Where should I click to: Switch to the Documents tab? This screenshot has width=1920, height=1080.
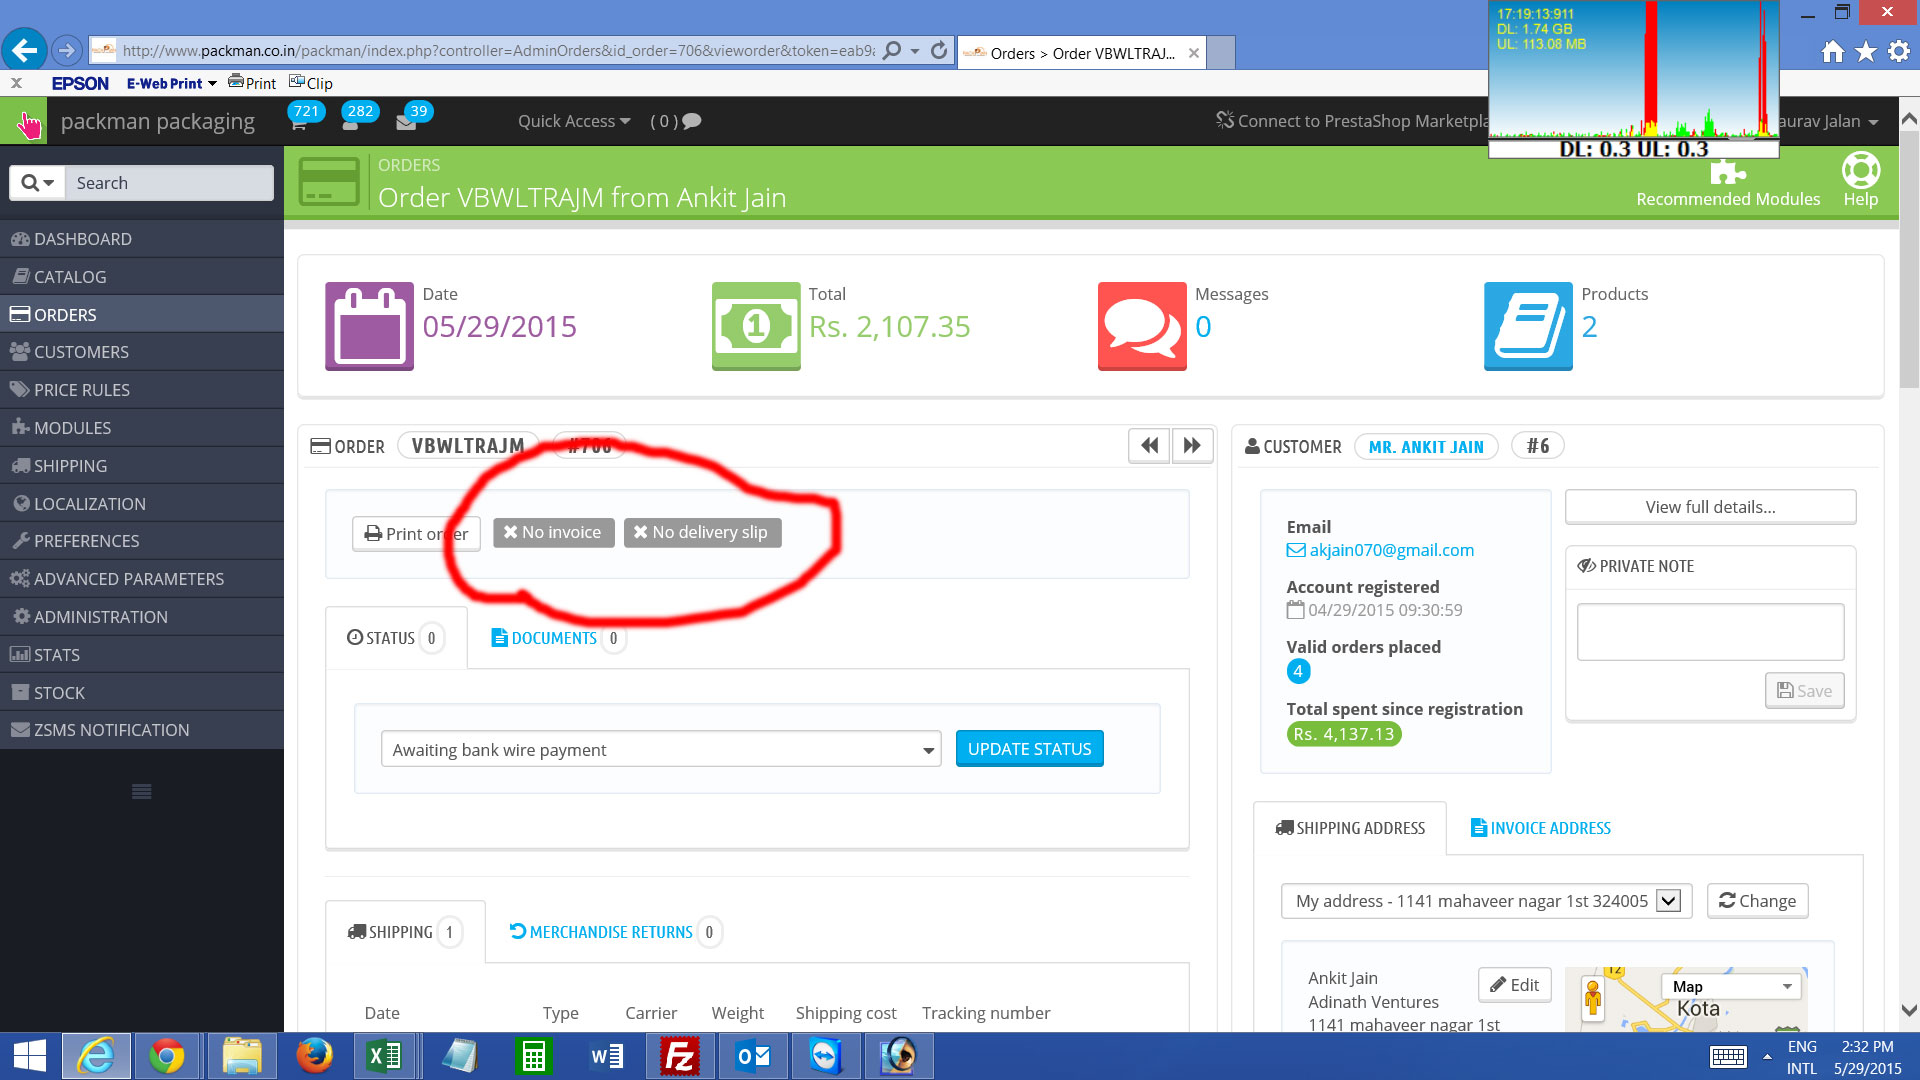coord(553,638)
